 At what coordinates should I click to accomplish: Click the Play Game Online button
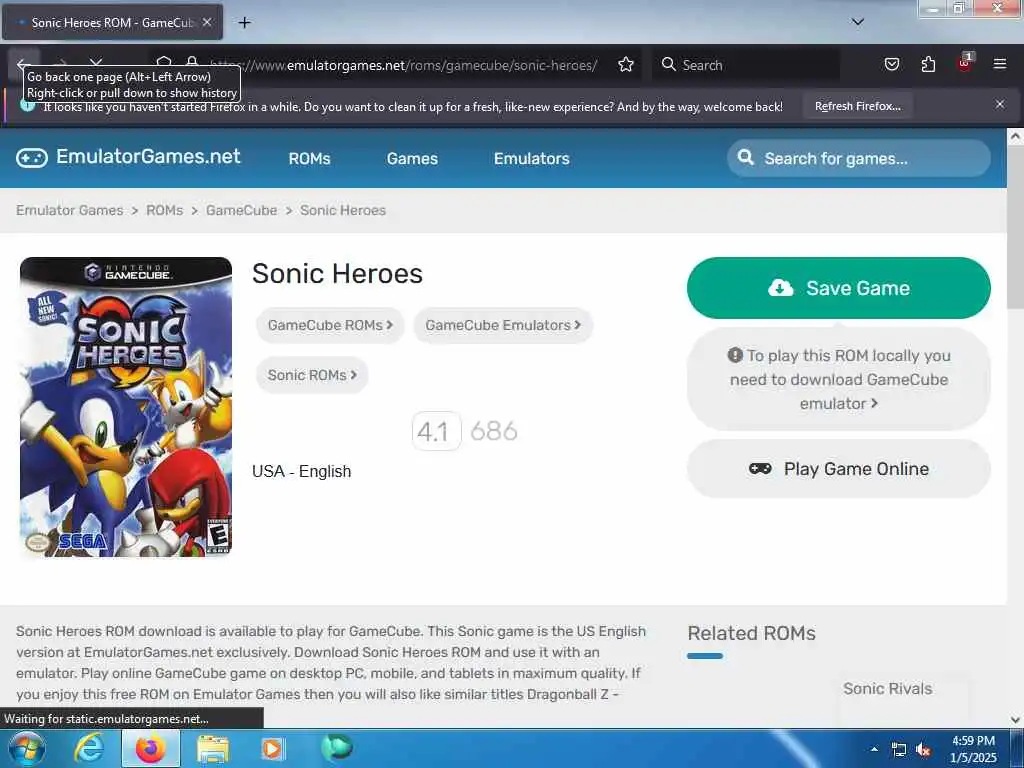point(839,468)
